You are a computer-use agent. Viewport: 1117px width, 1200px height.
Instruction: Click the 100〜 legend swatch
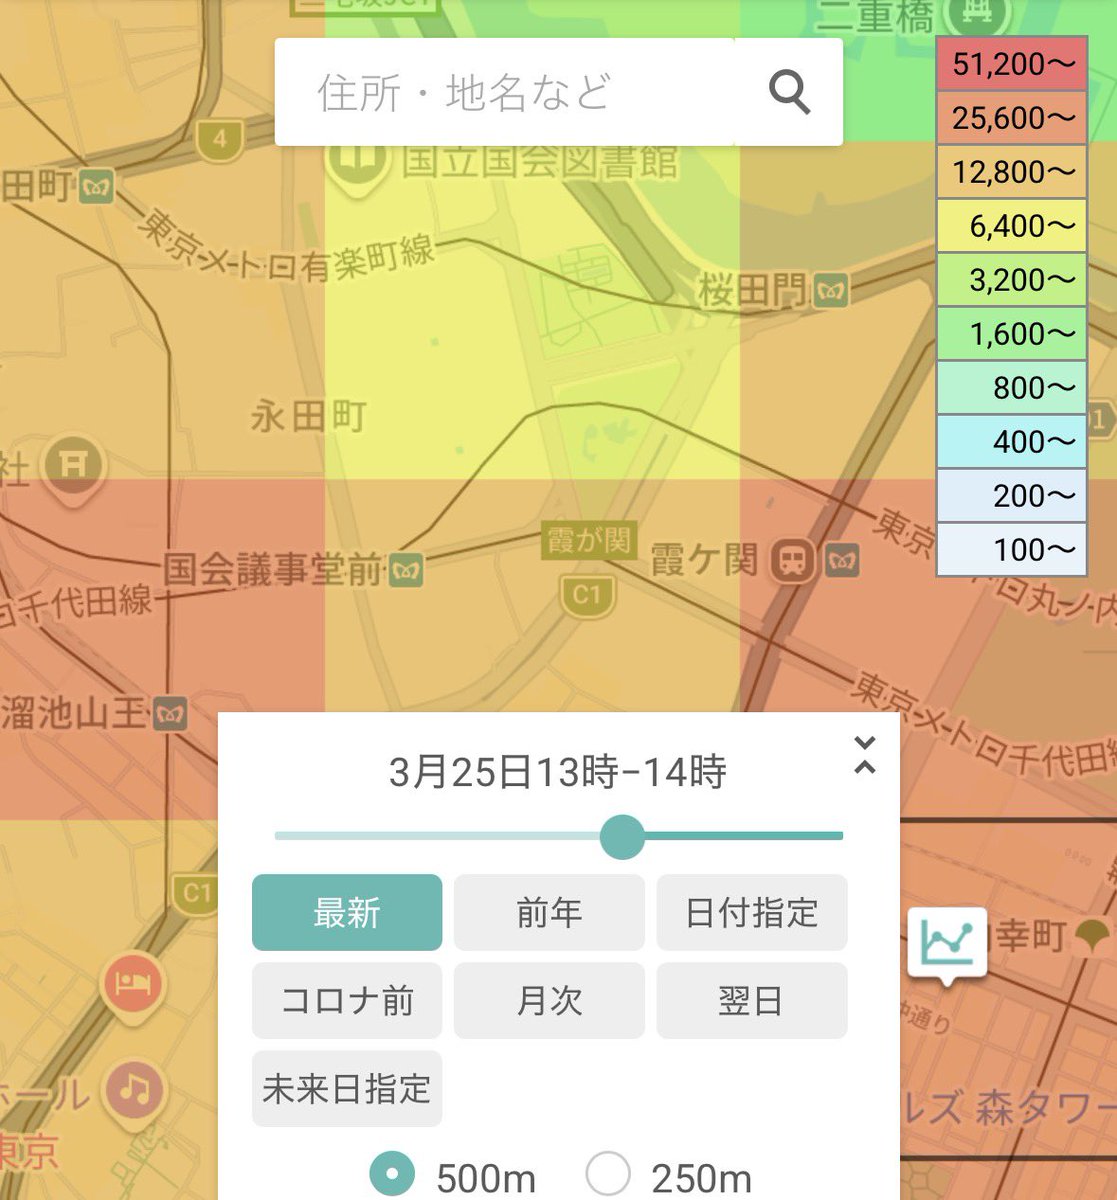(x=1011, y=550)
